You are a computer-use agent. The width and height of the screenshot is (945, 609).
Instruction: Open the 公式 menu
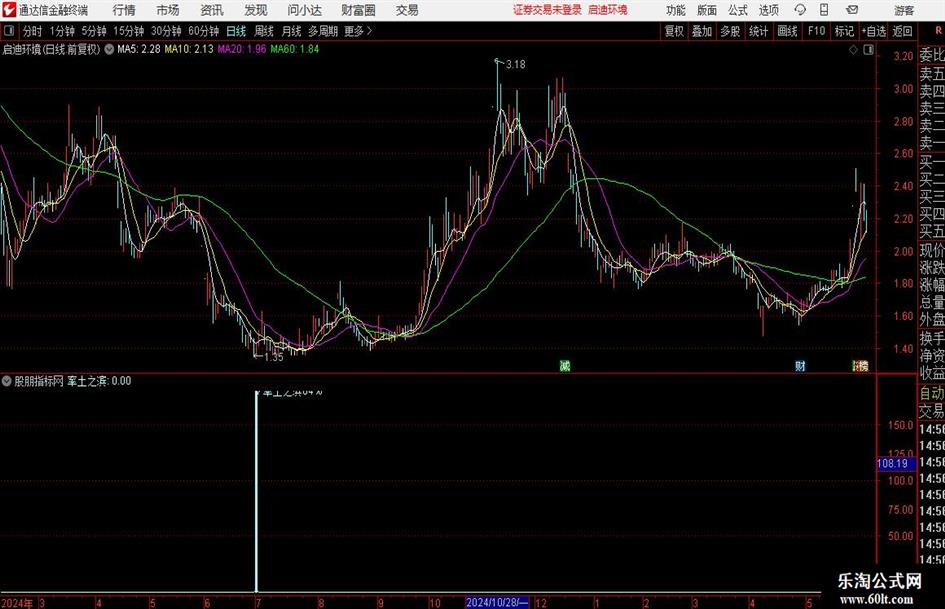click(738, 10)
